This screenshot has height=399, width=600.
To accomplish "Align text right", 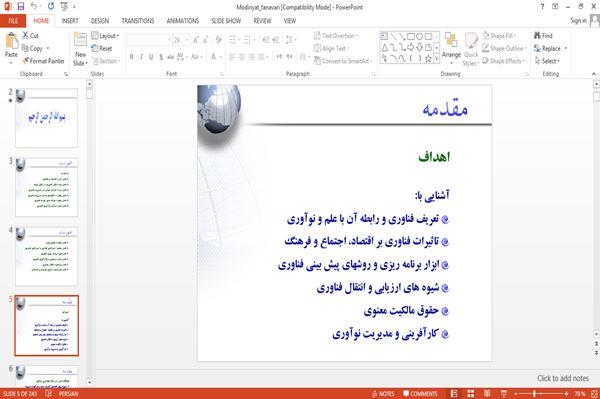I will click(251, 57).
